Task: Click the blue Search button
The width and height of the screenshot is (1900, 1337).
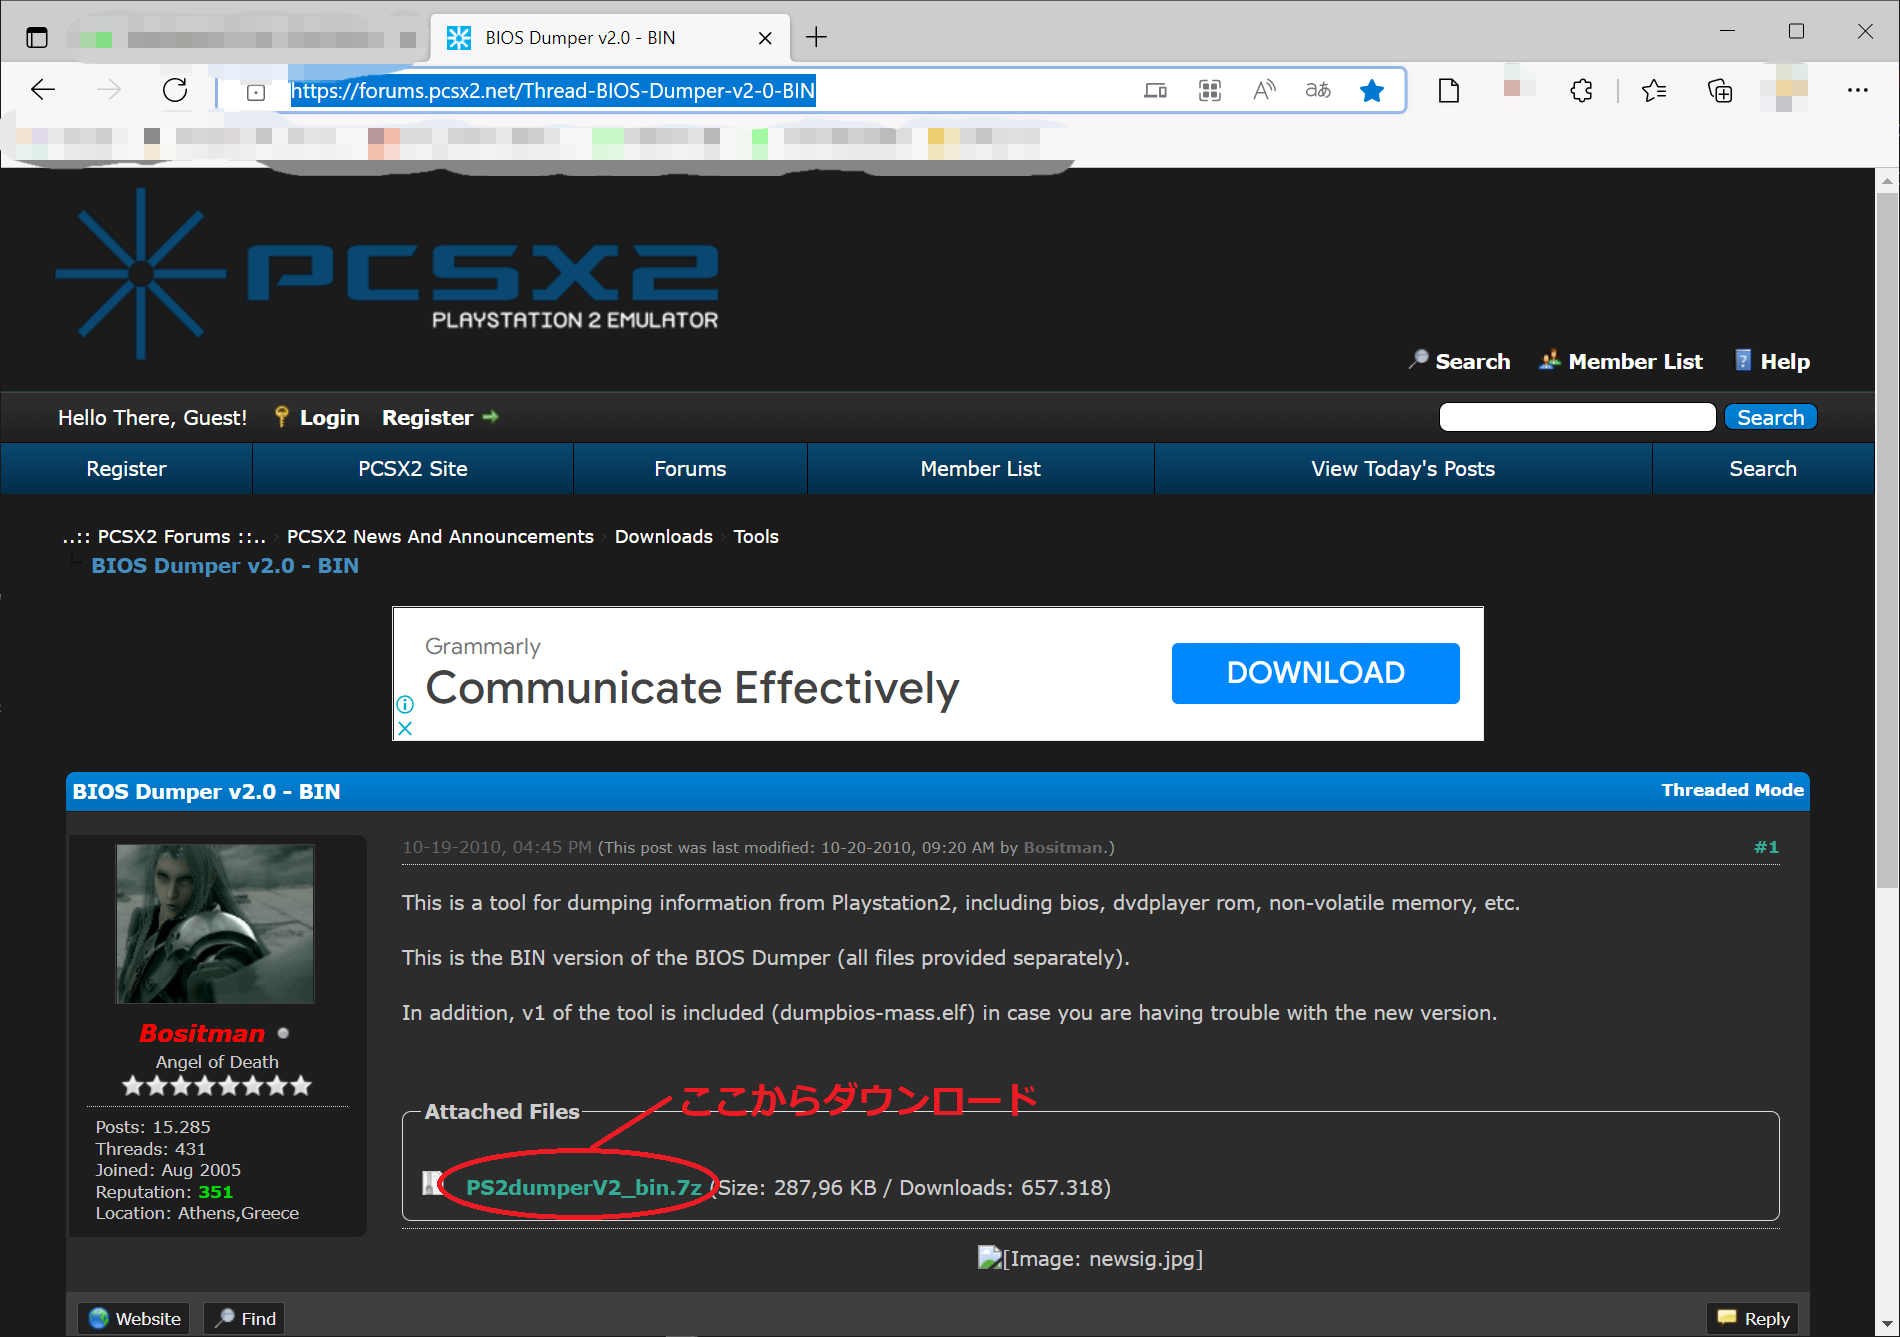Action: click(x=1770, y=417)
